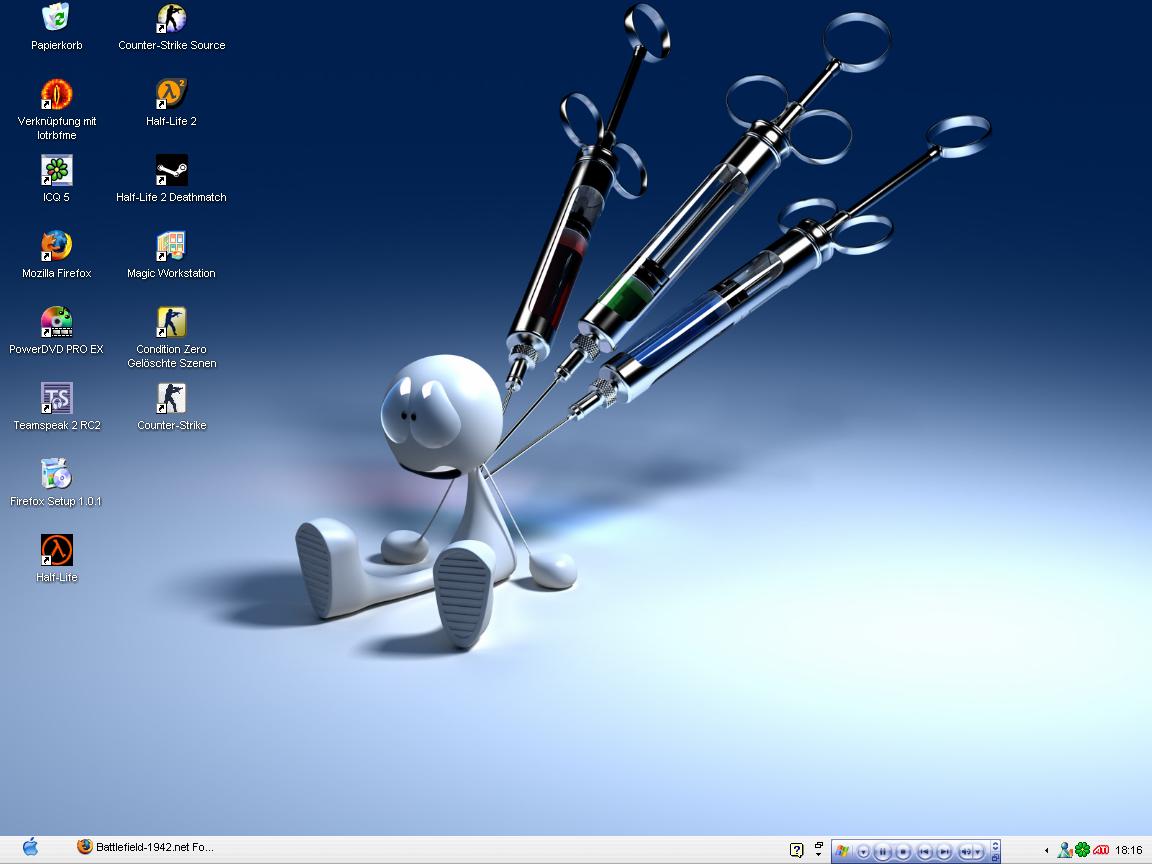1152x864 pixels.
Task: Click the Mozilla Firefox desktop shortcut
Action: click(57, 247)
